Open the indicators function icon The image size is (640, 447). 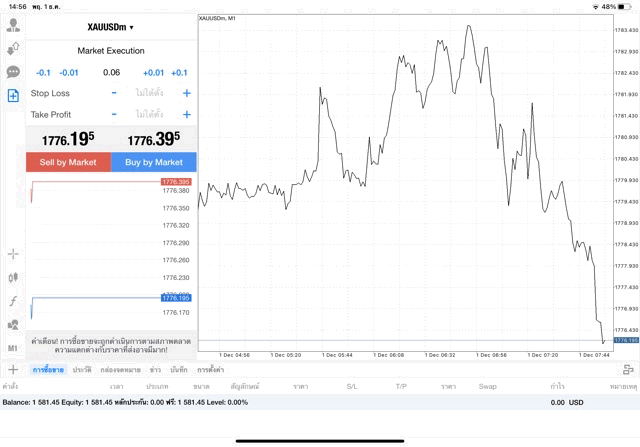tap(13, 300)
